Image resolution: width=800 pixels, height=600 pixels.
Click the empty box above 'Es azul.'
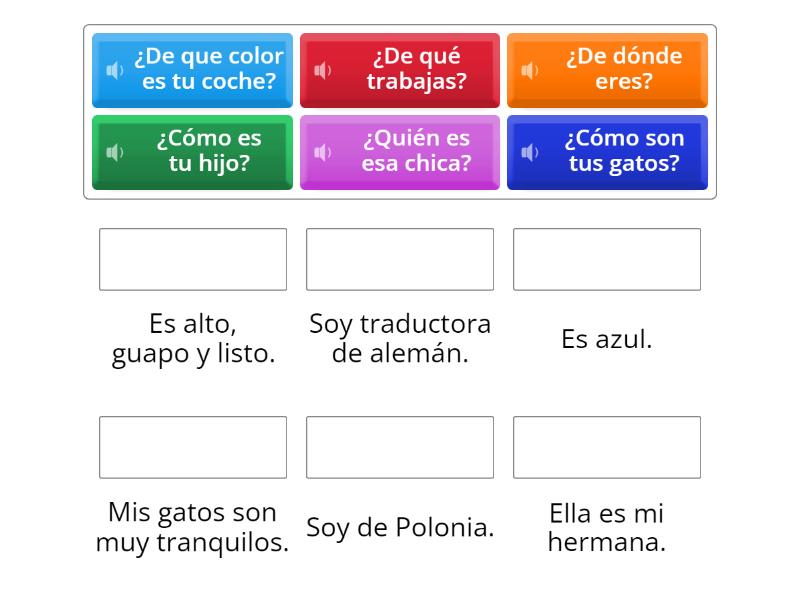pos(607,259)
